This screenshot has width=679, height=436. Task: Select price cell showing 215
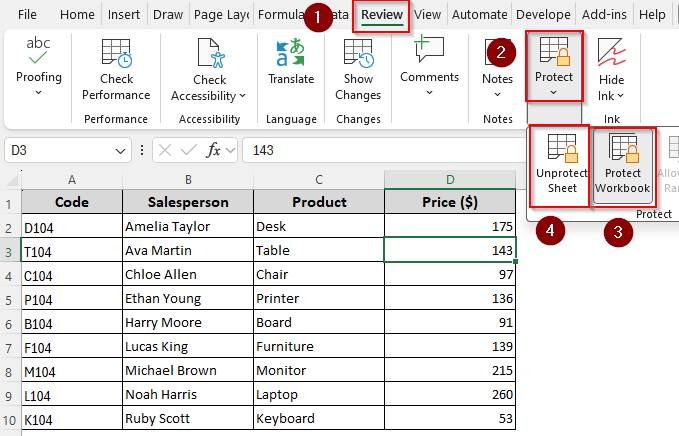click(x=450, y=370)
